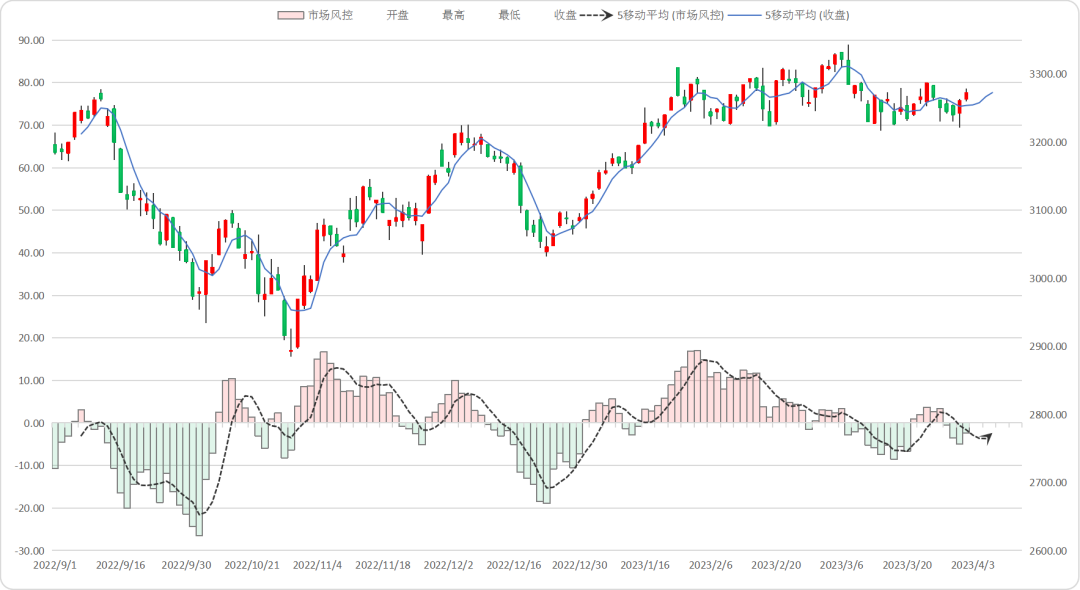Click left axis label 80.00
This screenshot has height=590, width=1080.
click(31, 83)
